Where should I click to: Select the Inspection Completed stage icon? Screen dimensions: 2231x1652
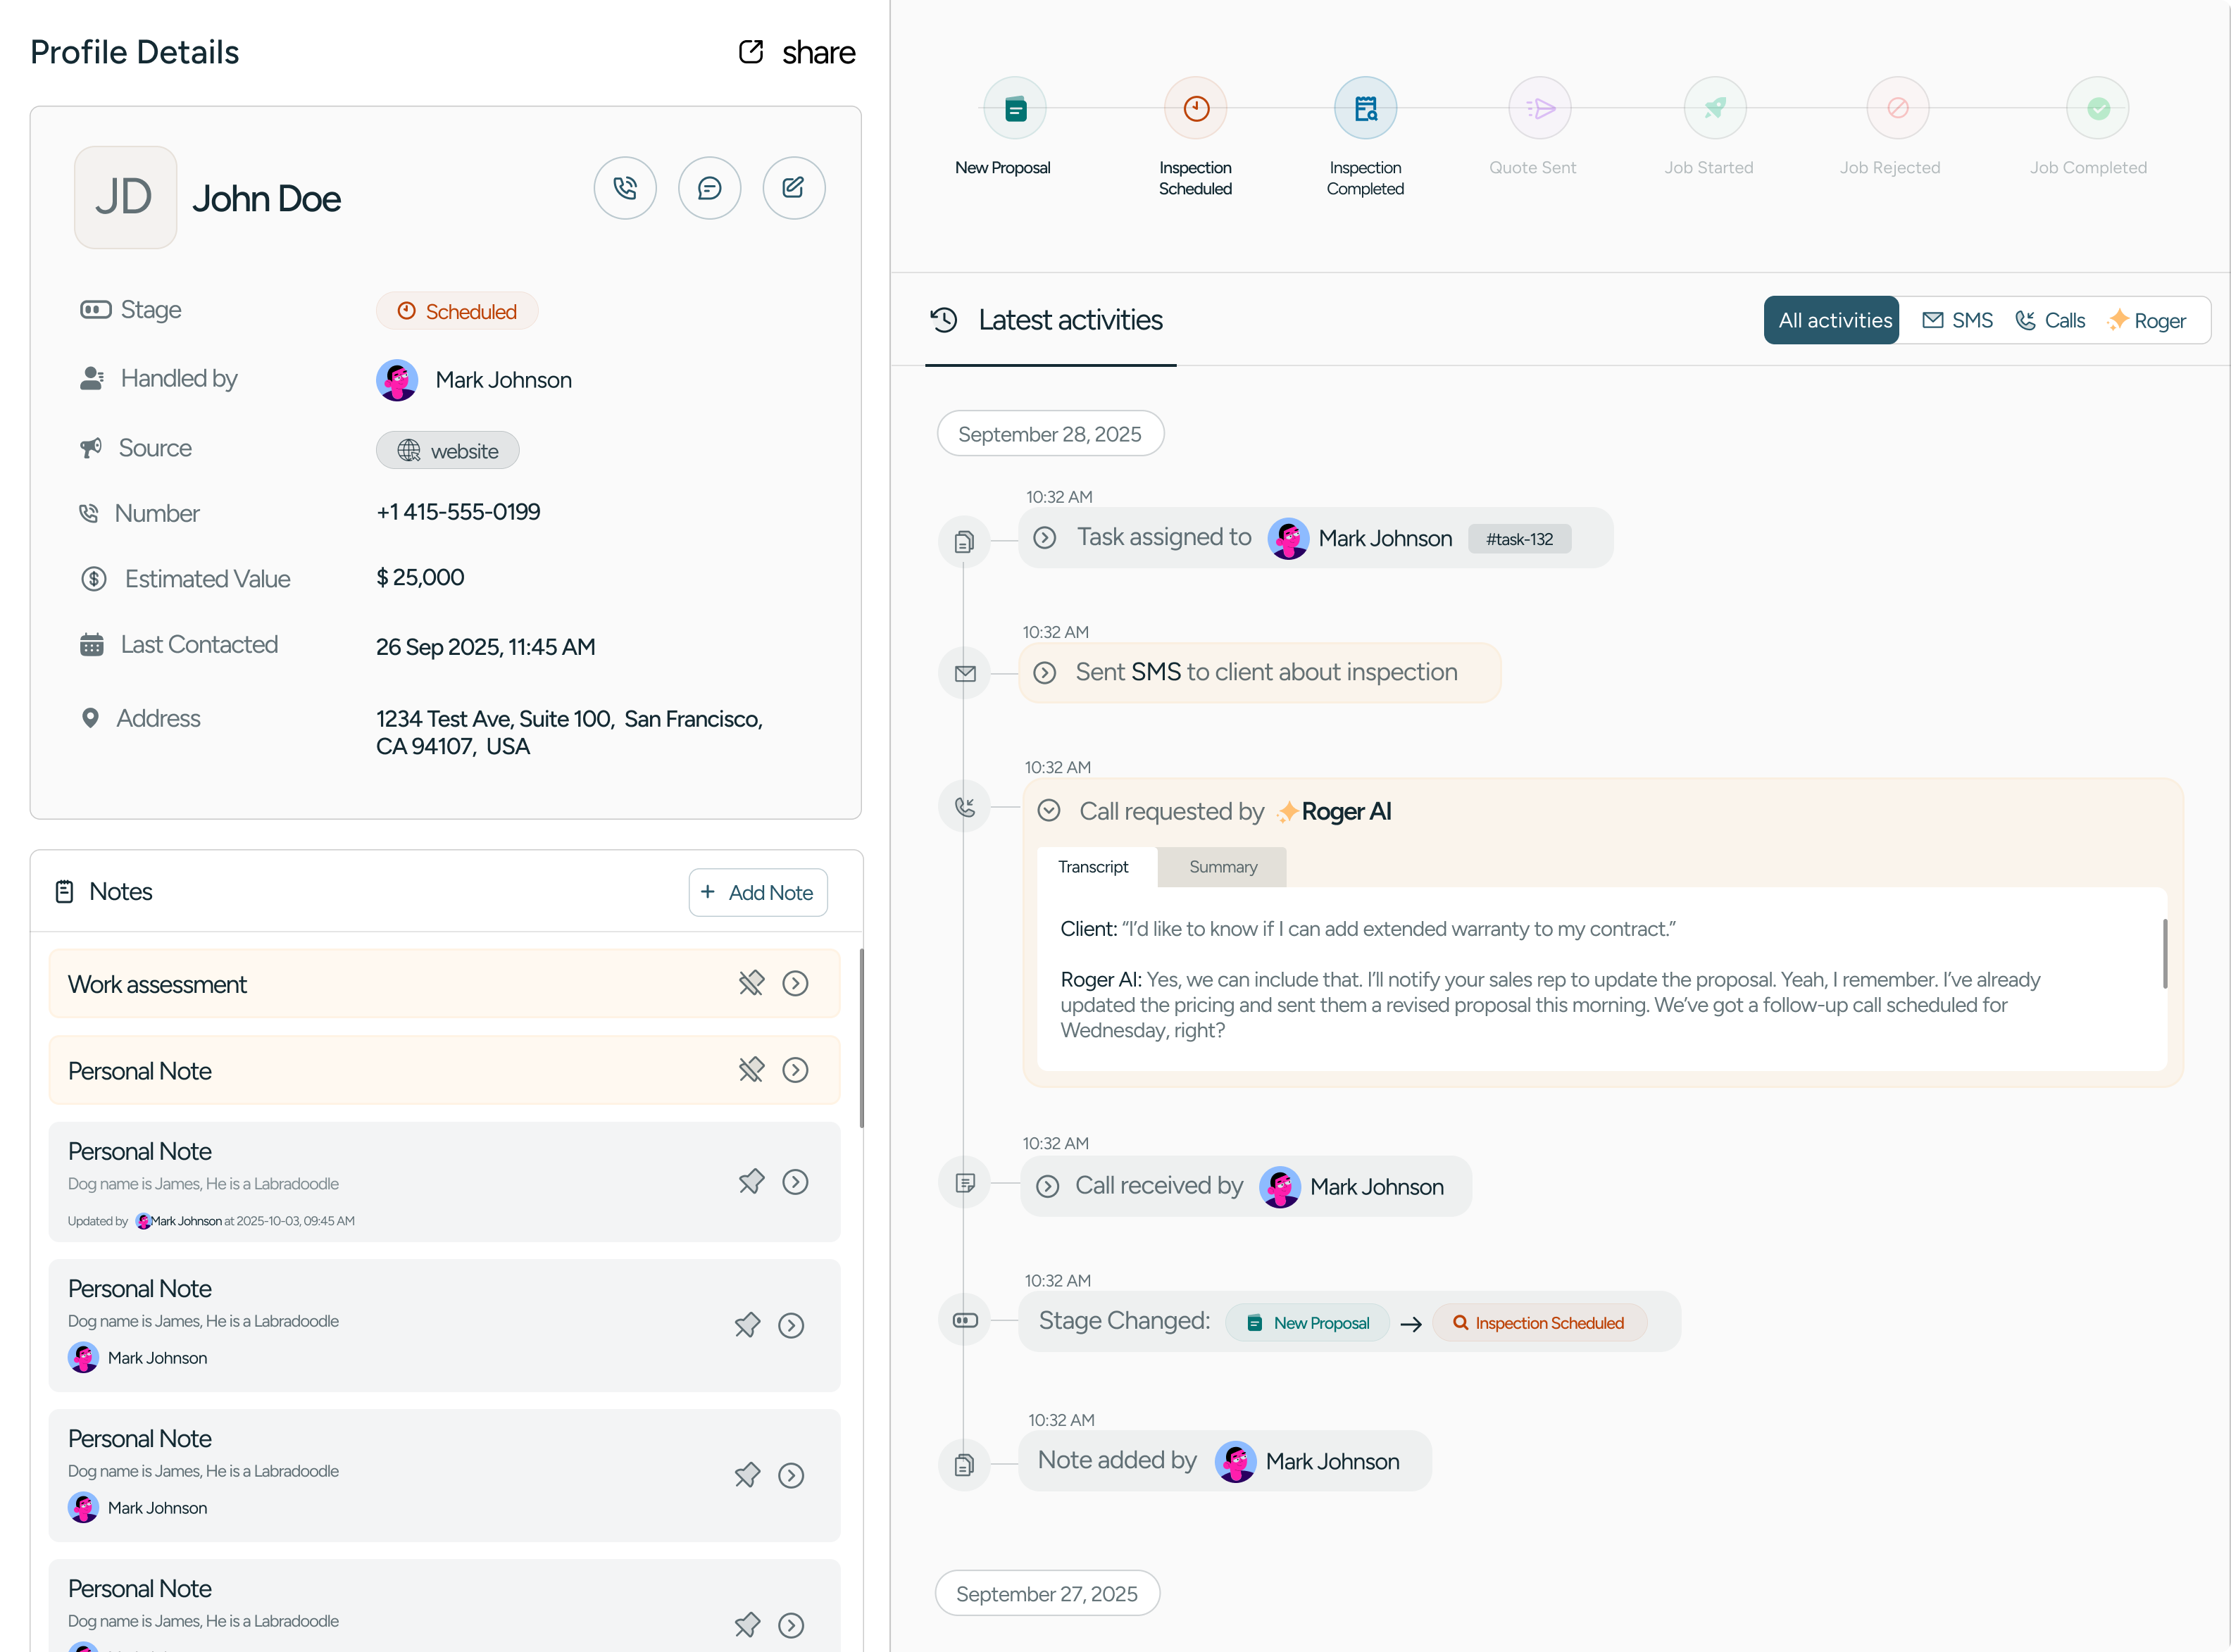1365,108
